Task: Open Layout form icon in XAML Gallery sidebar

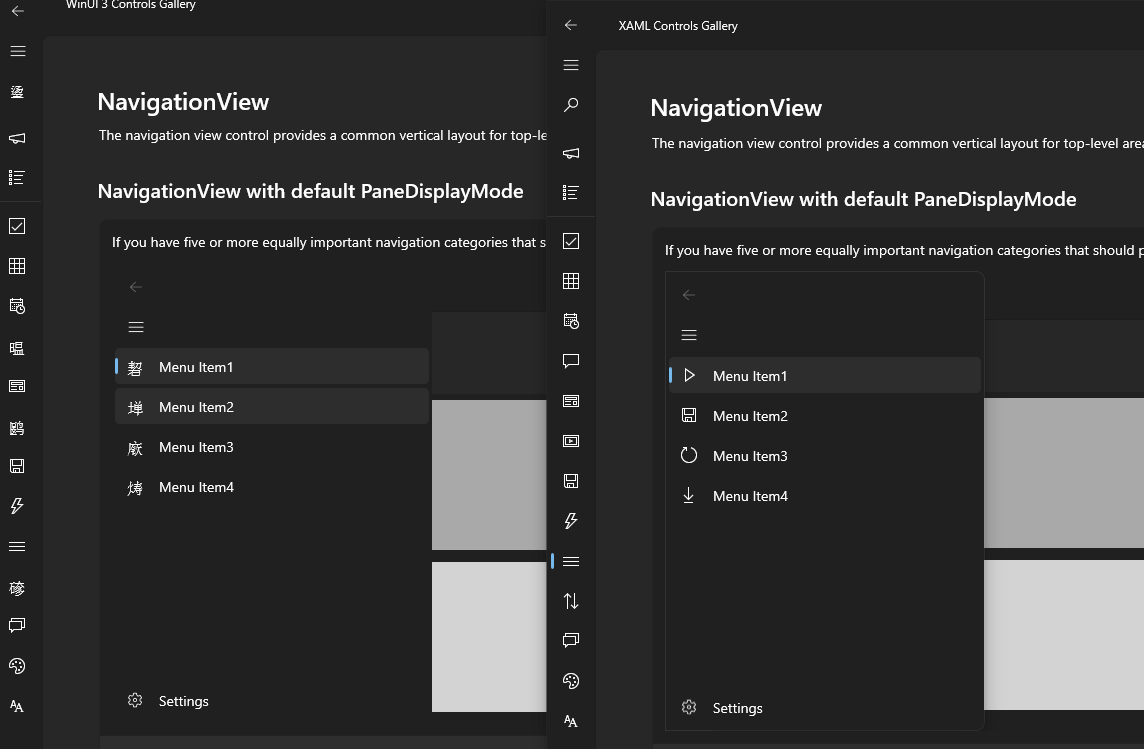Action: (x=571, y=401)
